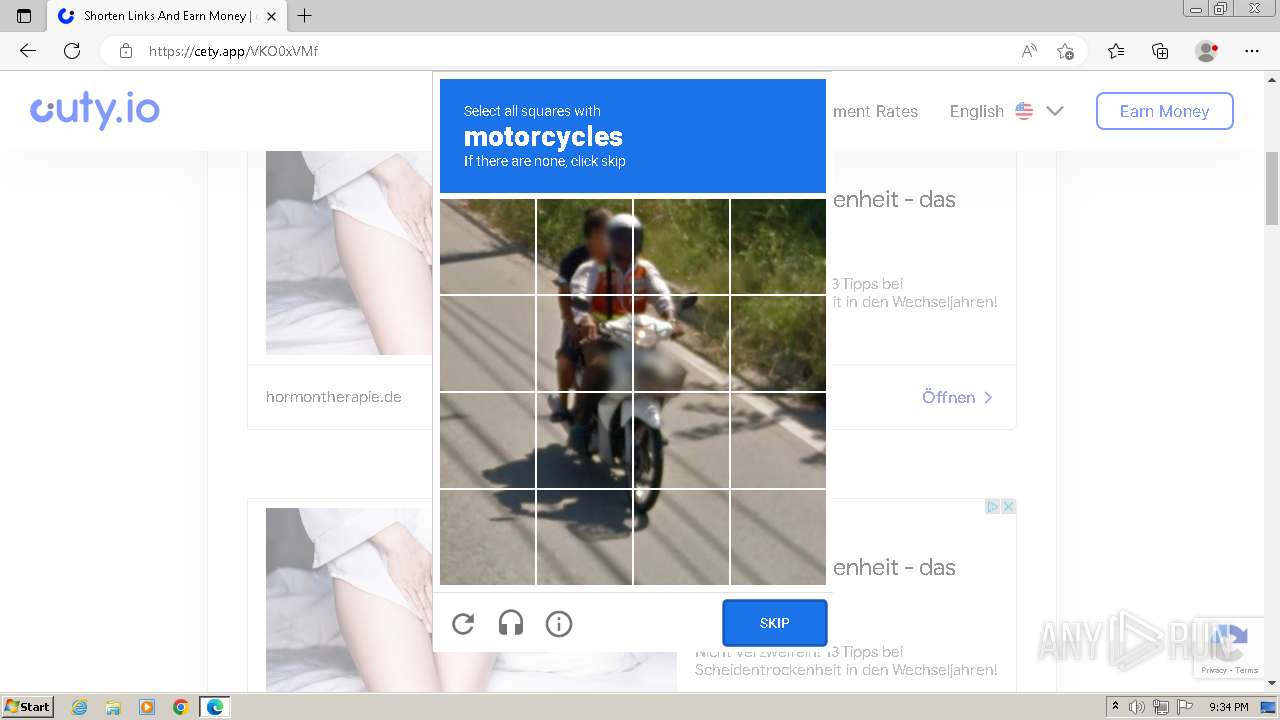
Task: Click the Earn Money button
Action: [x=1165, y=111]
